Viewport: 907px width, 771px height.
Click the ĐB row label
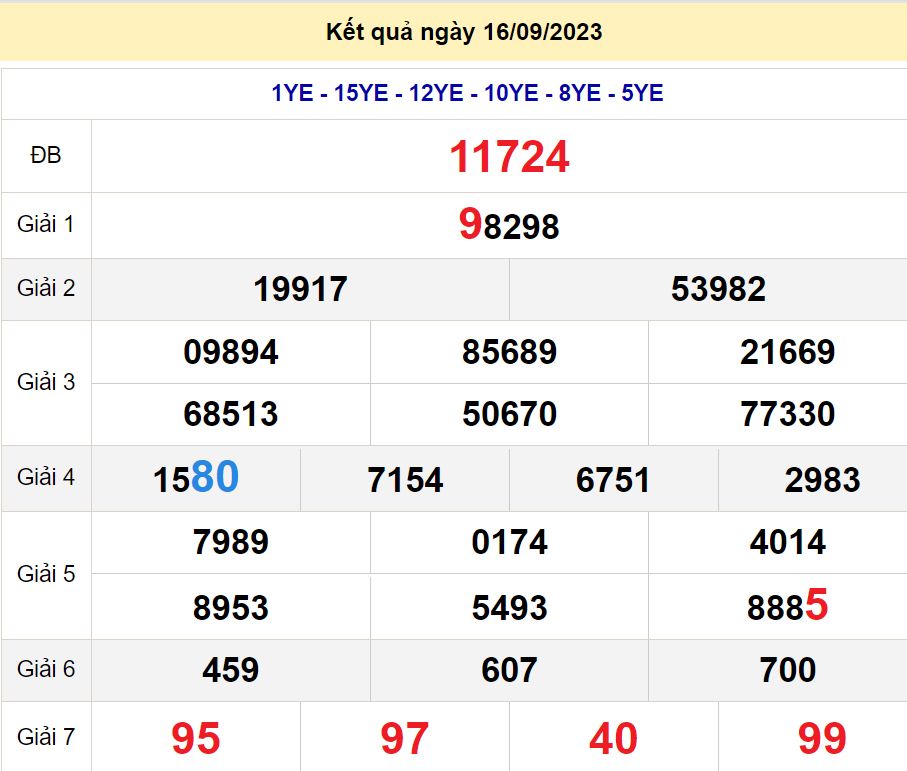click(46, 155)
